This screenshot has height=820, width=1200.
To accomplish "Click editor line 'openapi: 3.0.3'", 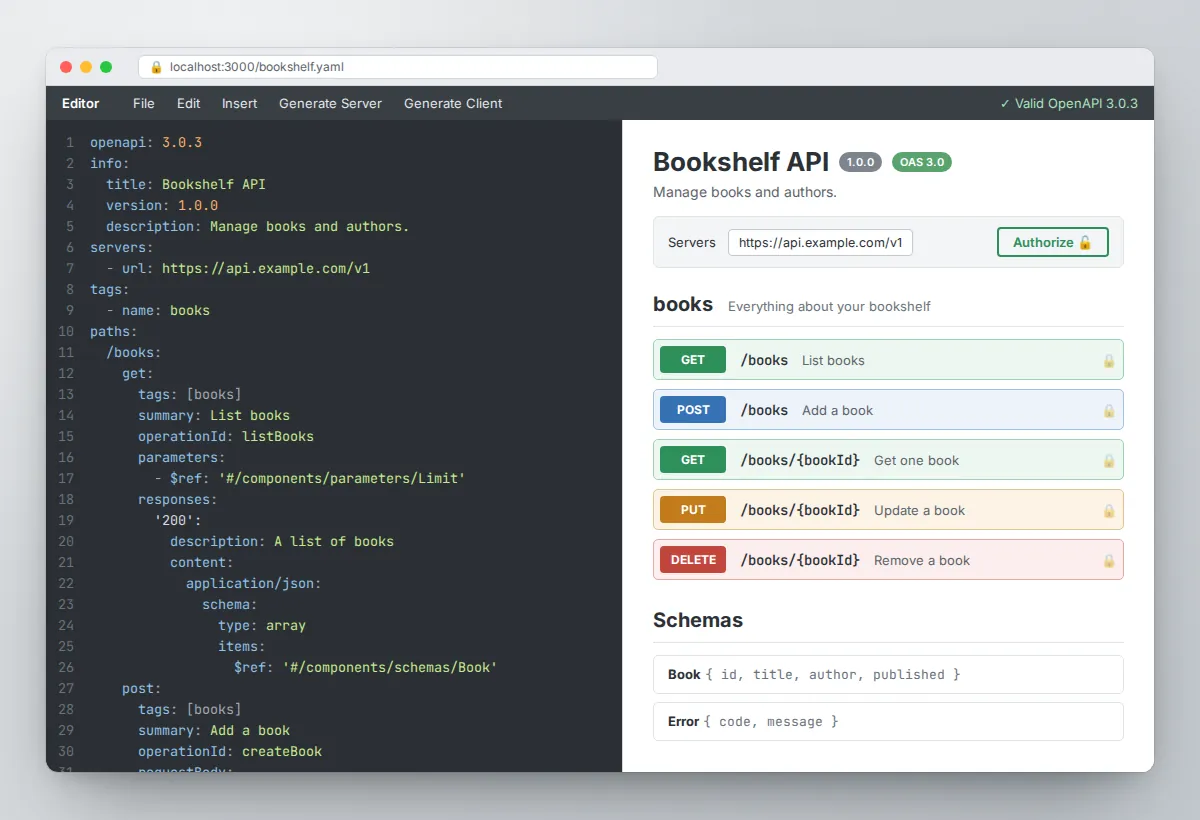I will (146, 142).
